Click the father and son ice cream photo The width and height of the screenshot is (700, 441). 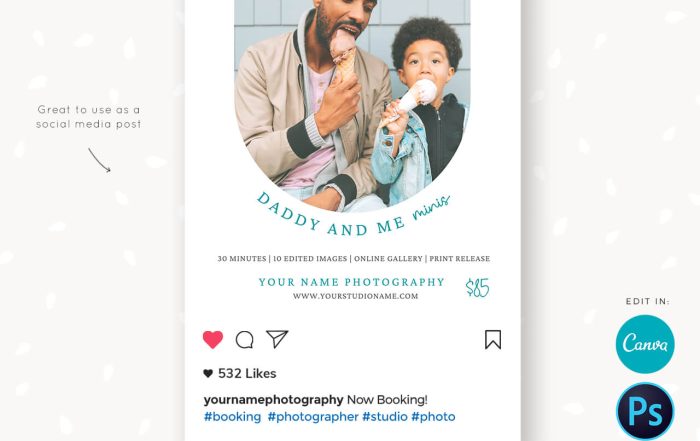352,103
